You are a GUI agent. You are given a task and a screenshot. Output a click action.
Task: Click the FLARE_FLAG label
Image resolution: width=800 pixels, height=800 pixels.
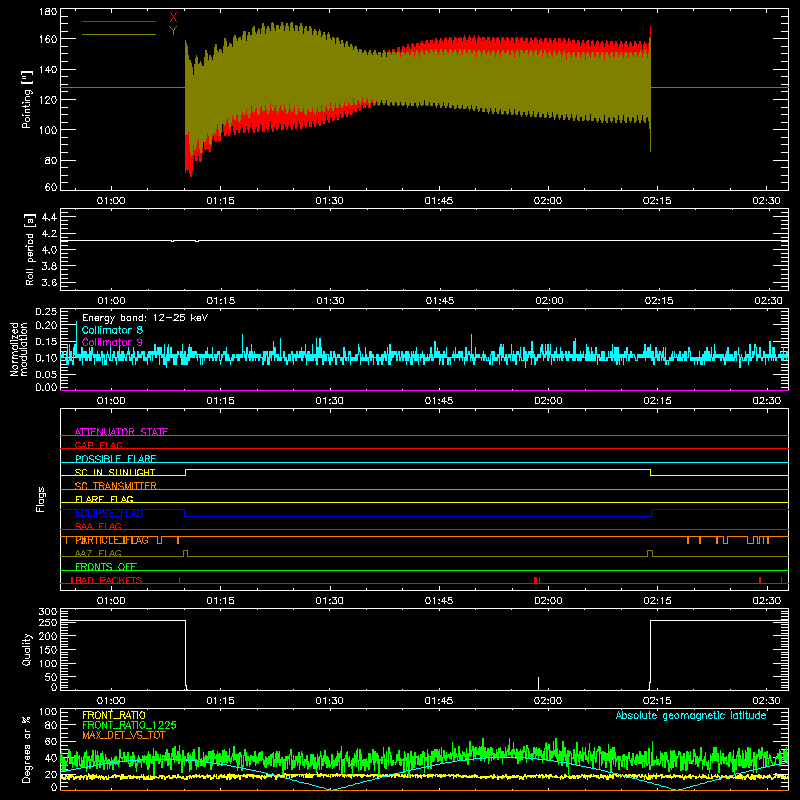pyautogui.click(x=104, y=499)
